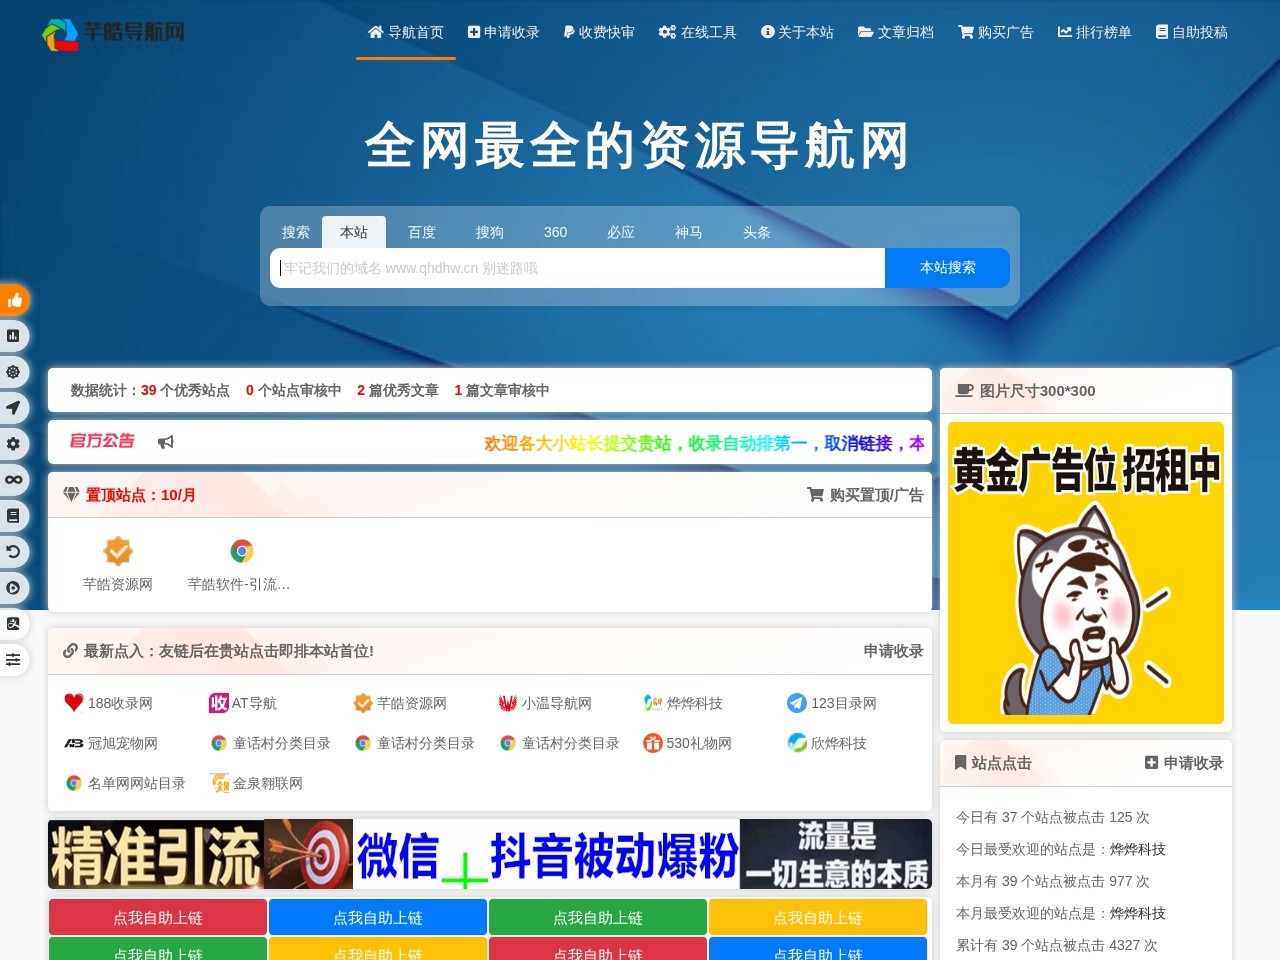Click the 本站搜索 search button
This screenshot has width=1280, height=960.
coord(946,268)
